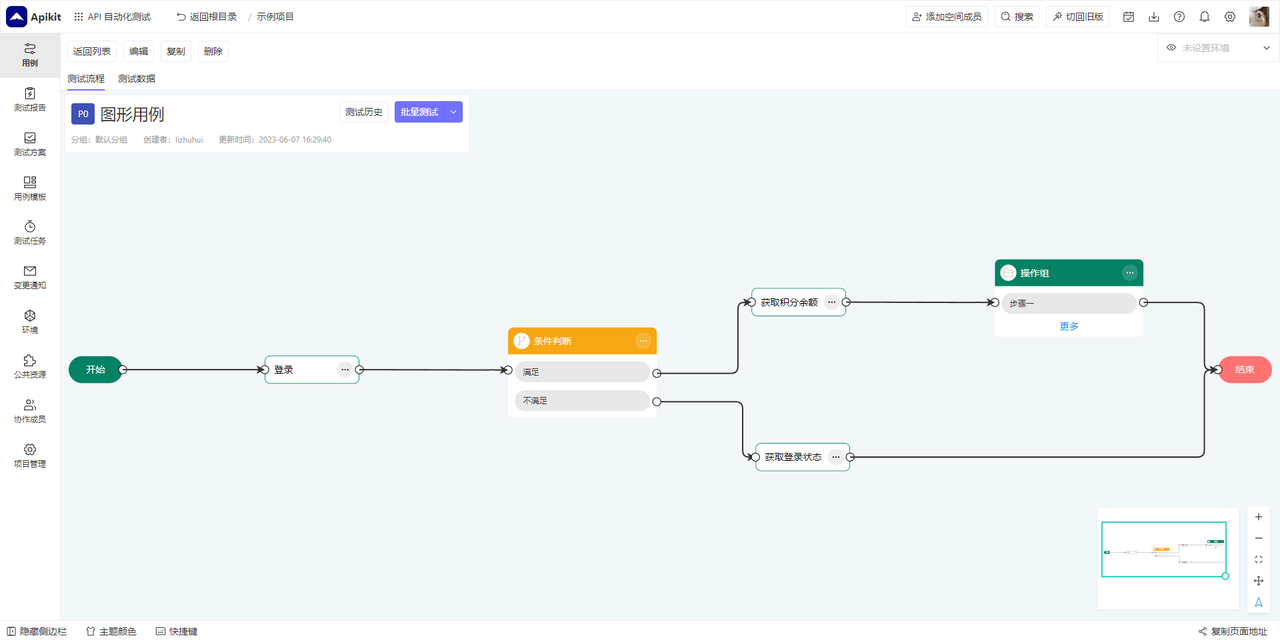Click the fit-to-screen canvas icon
Screen dimensions: 1280x640
pos(1258,560)
